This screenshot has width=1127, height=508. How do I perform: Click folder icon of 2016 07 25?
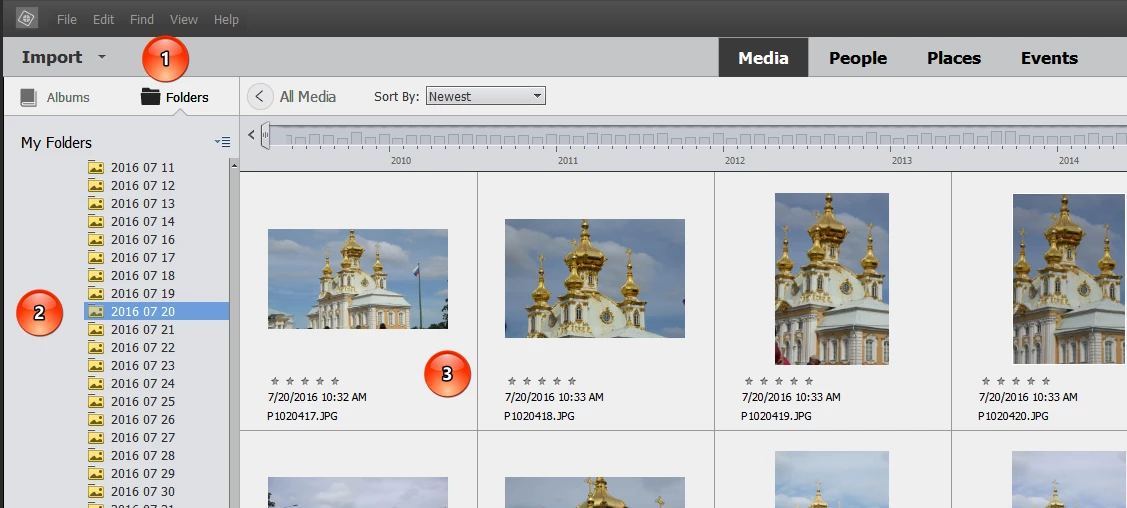tap(96, 401)
